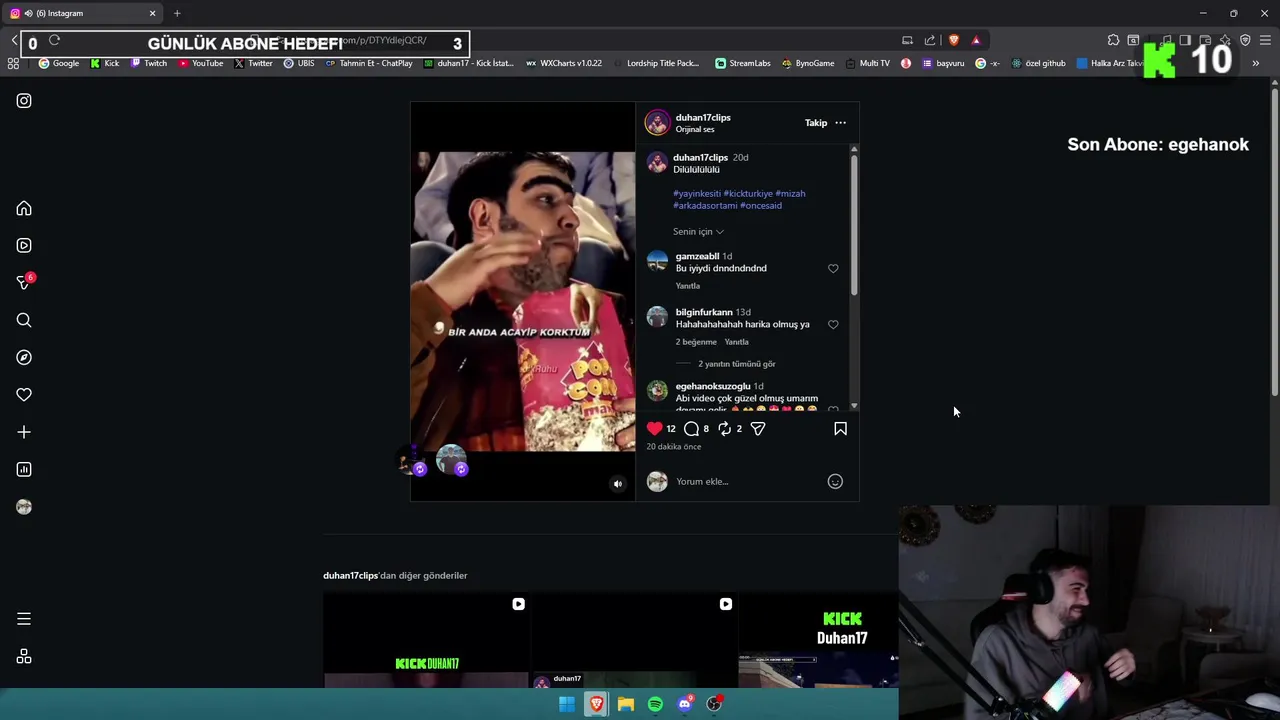Open the #yayinkesiti hashtag
The width and height of the screenshot is (1280, 720).
(697, 193)
